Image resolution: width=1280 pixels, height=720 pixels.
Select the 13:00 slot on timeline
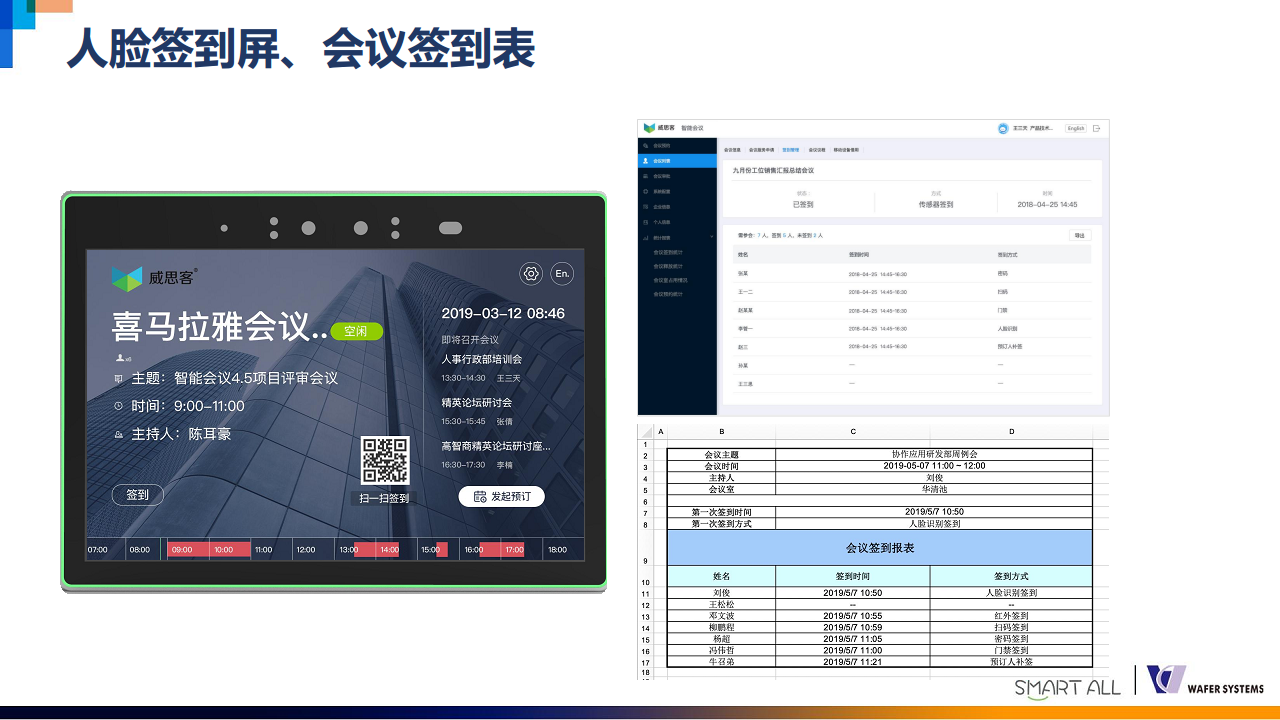click(x=355, y=549)
